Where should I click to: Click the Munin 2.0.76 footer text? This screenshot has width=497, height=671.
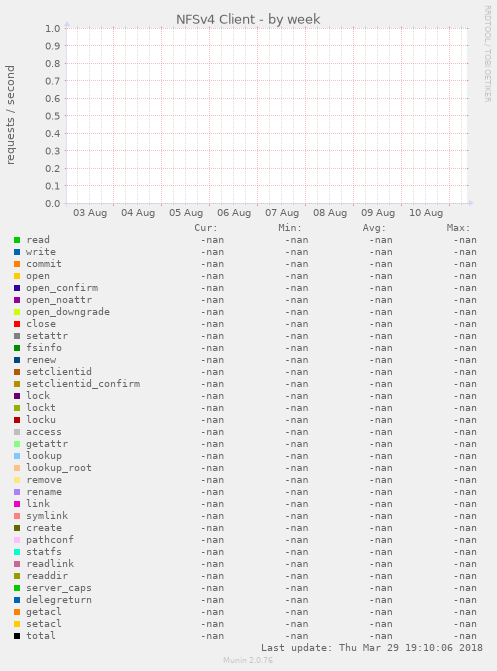248,660
